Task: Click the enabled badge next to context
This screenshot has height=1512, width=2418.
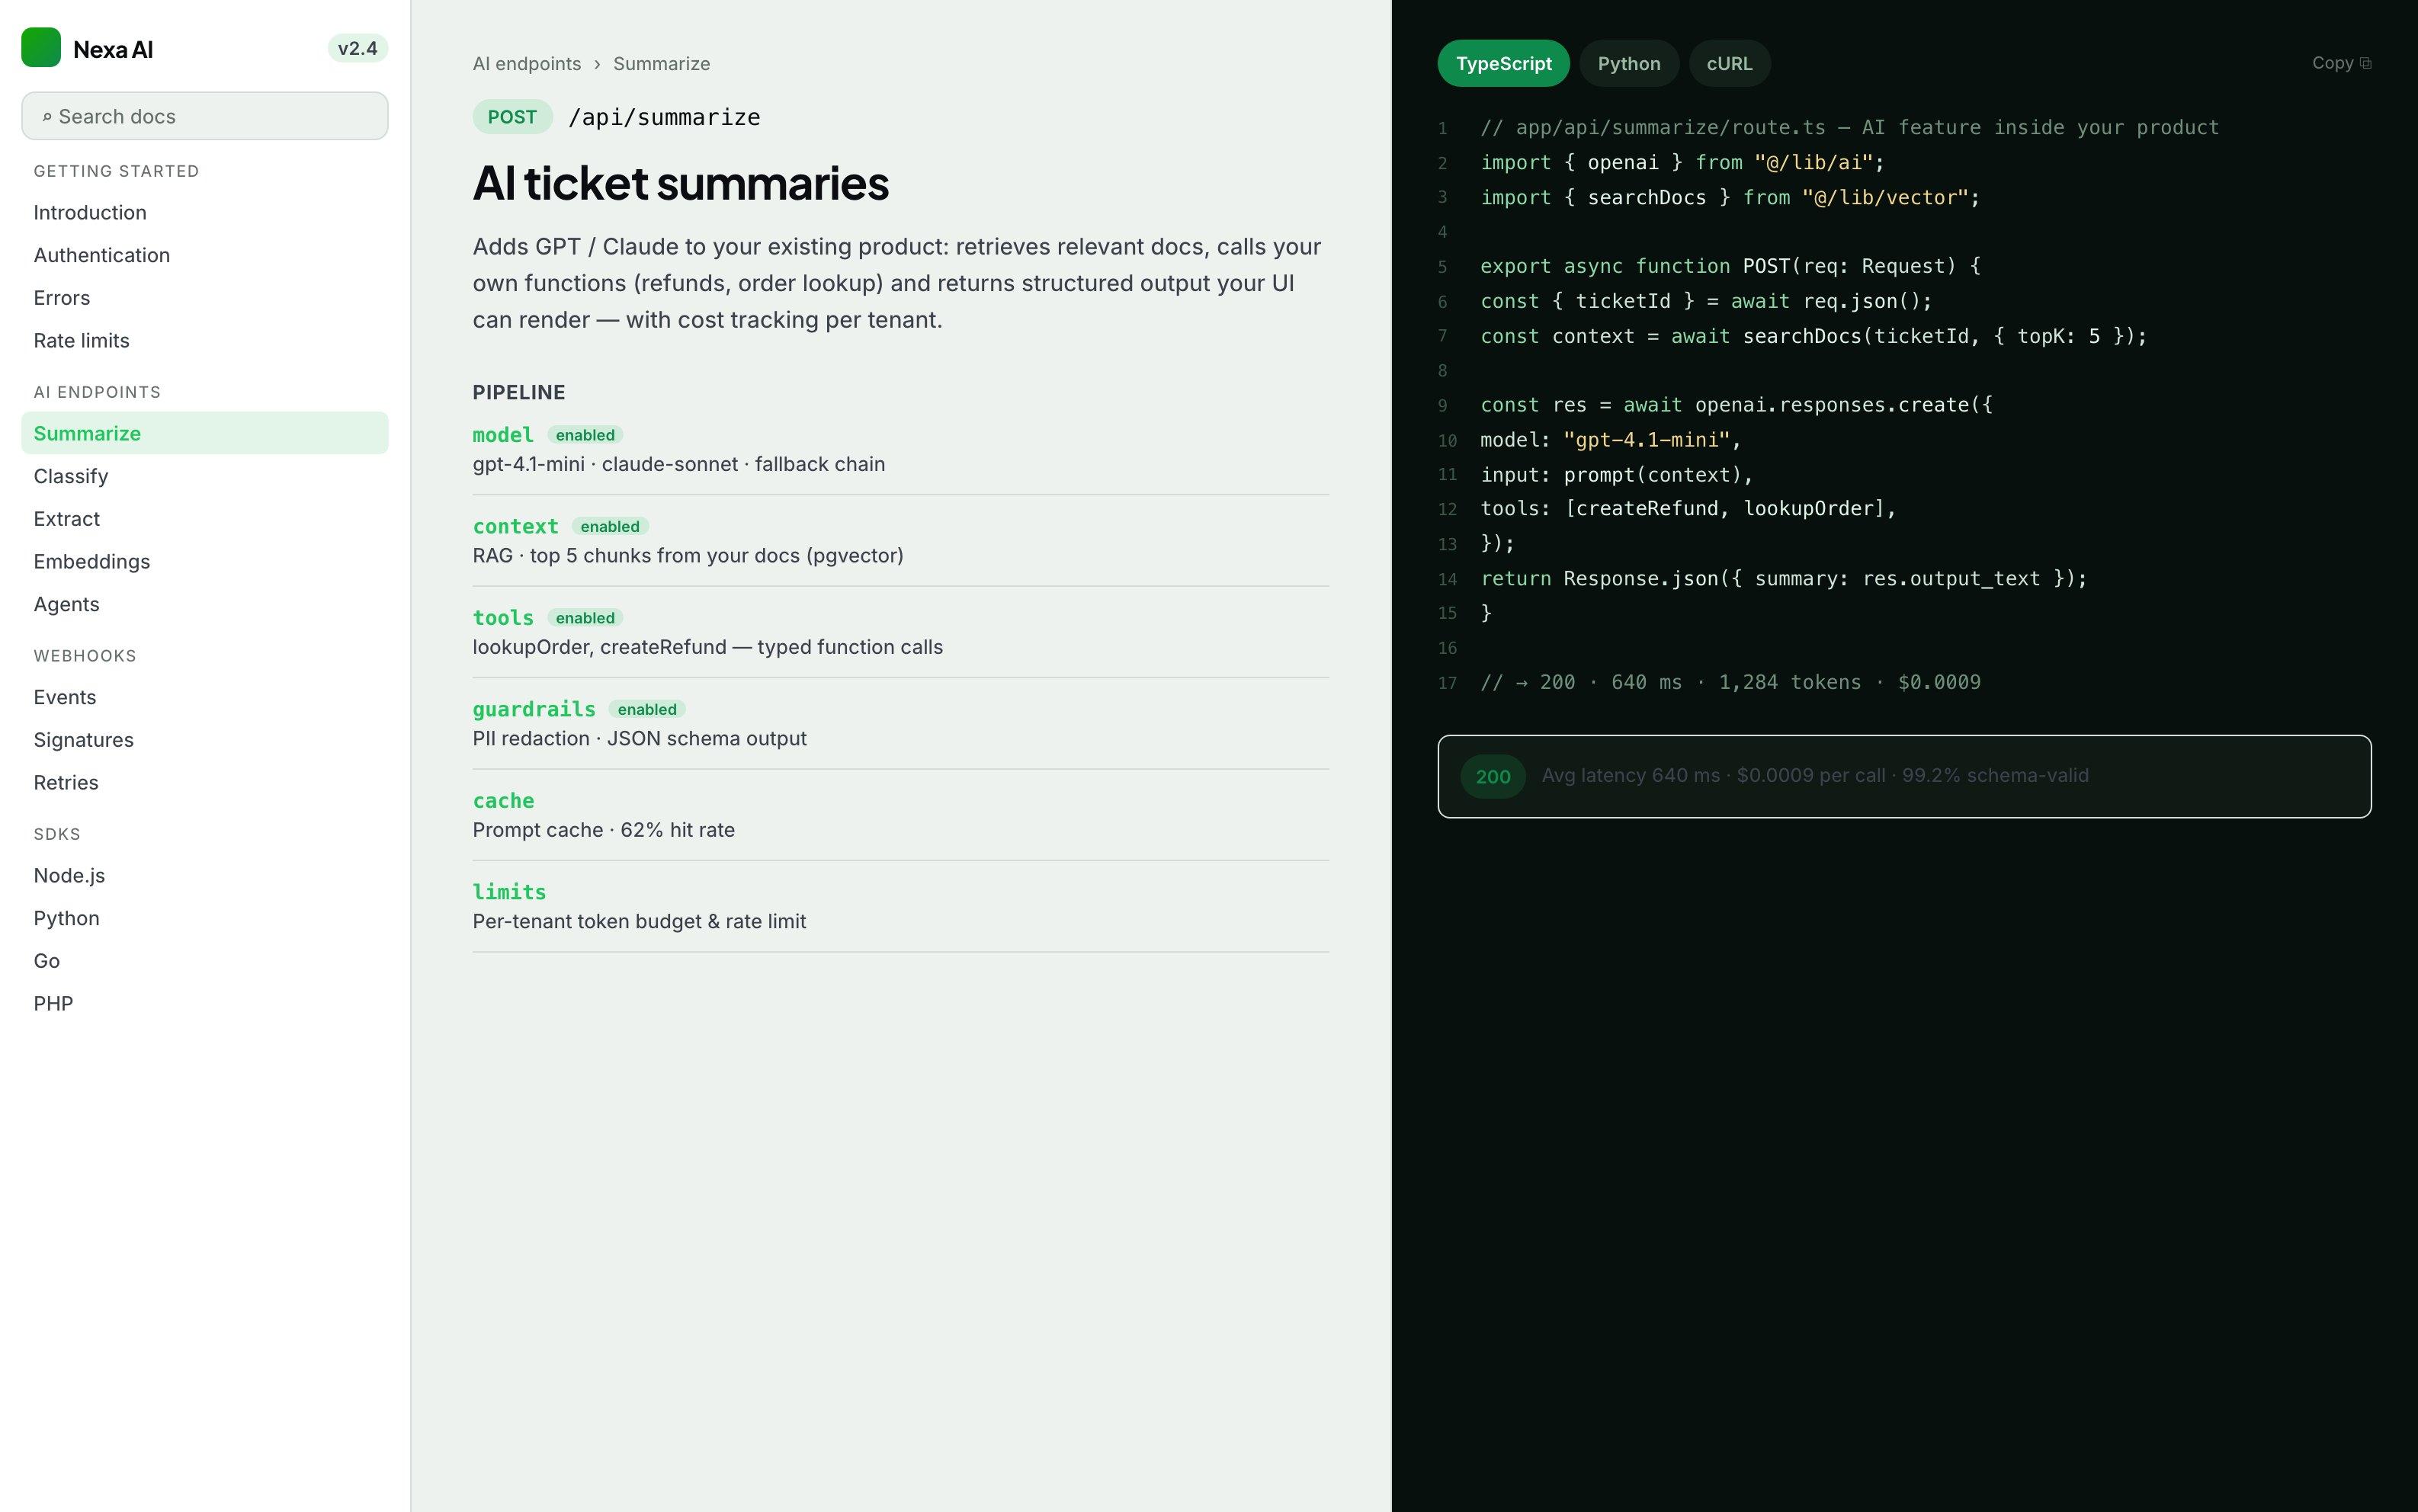Action: click(x=610, y=526)
